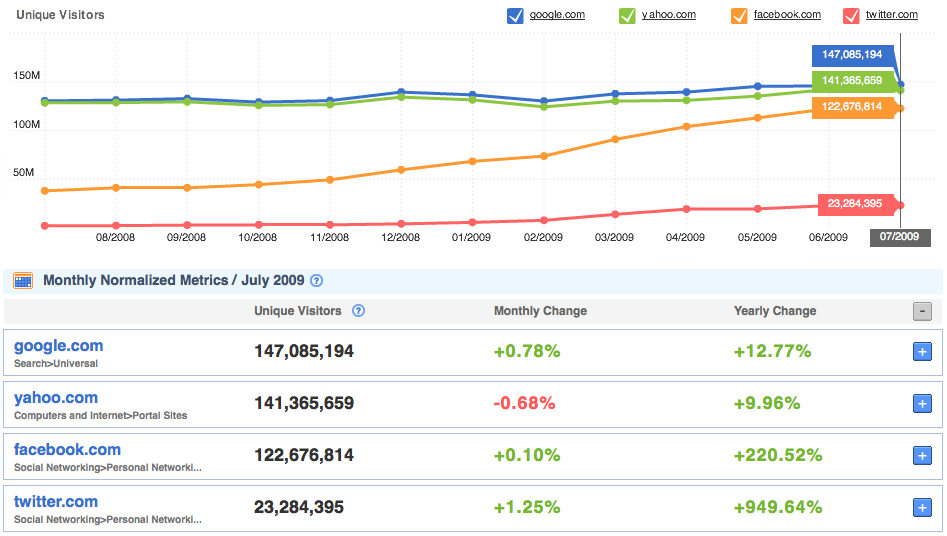Toggle the facebook.com series checkbox
The height and width of the screenshot is (536, 947).
(x=739, y=16)
